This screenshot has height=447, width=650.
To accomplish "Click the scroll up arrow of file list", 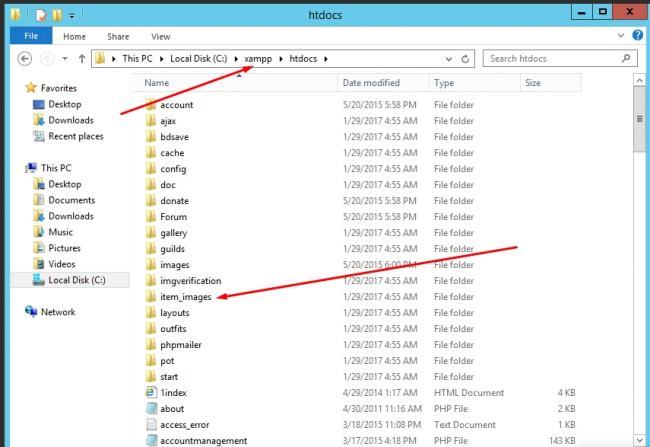I will 639,80.
